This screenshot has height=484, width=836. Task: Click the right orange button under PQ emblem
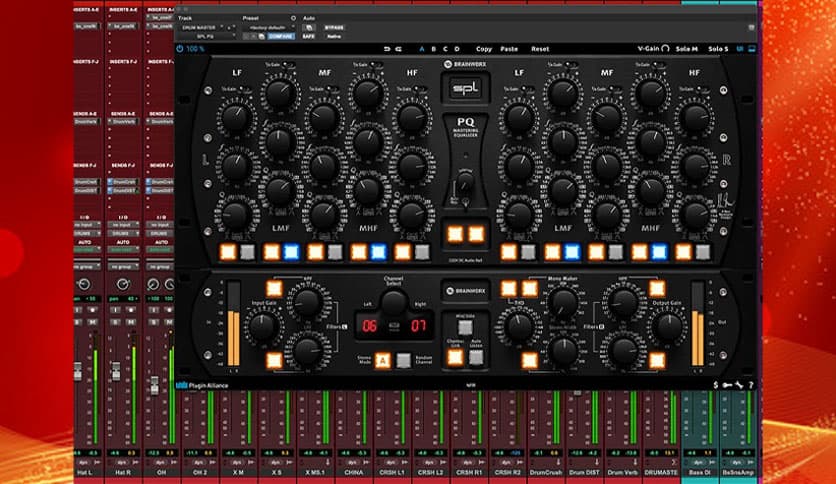476,233
